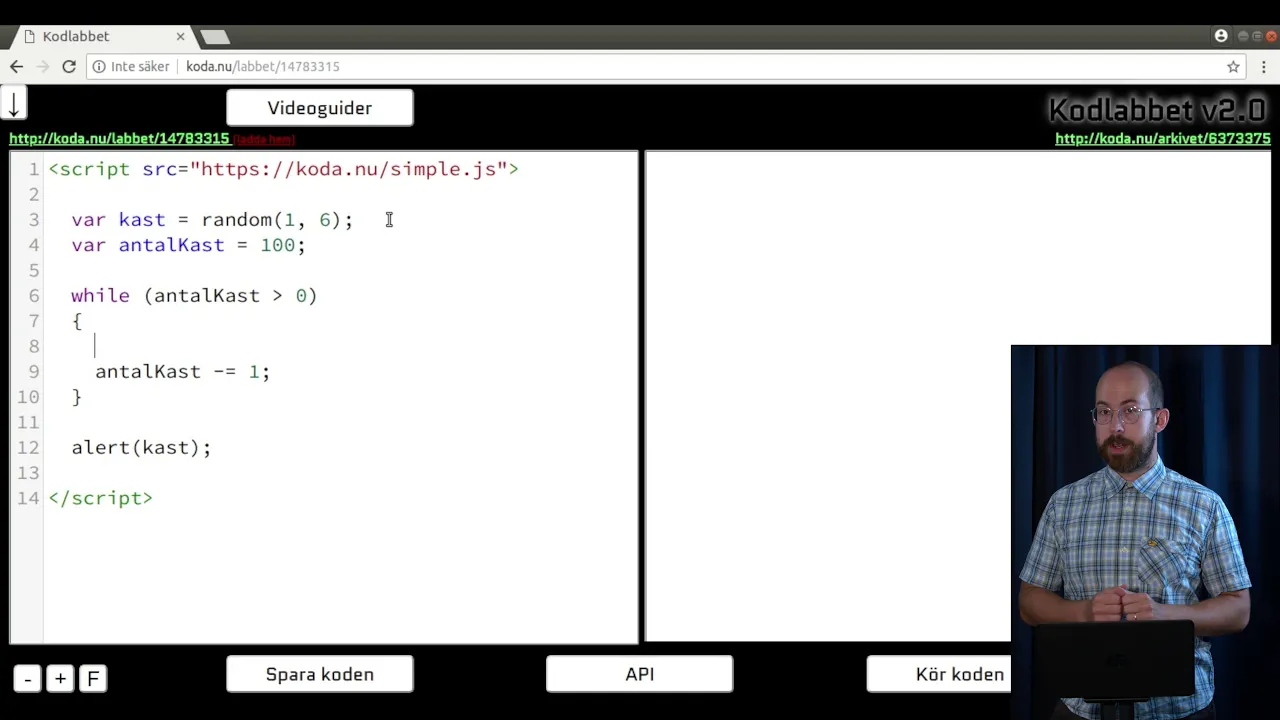
Task: Click the down arrow icon below the back button
Action: point(14,103)
